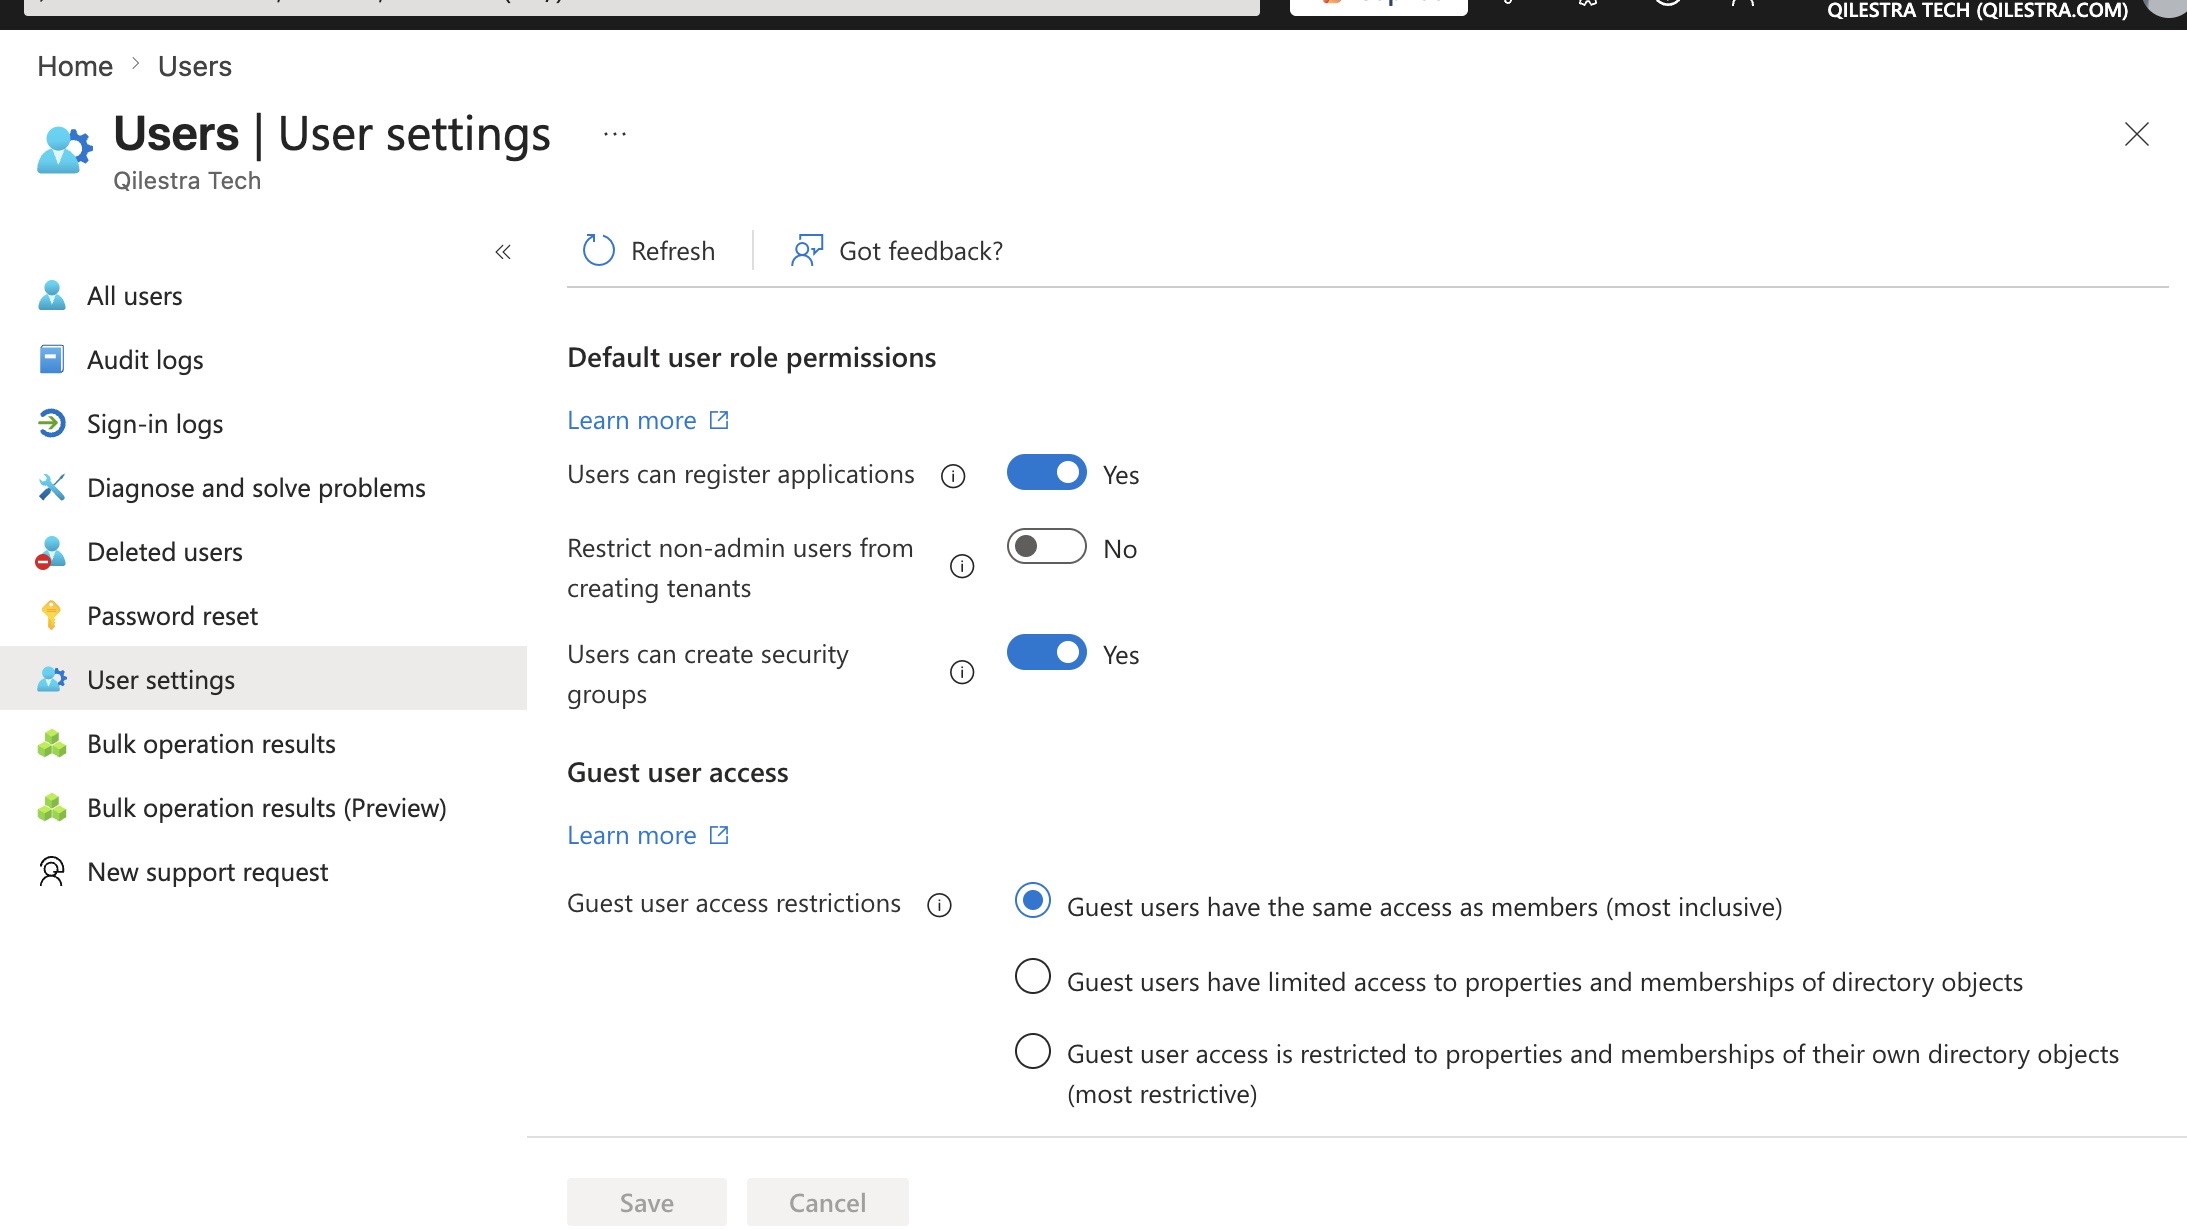The image size is (2187, 1230).
Task: Click the Qilestra Tech subtitle text
Action: coord(187,181)
